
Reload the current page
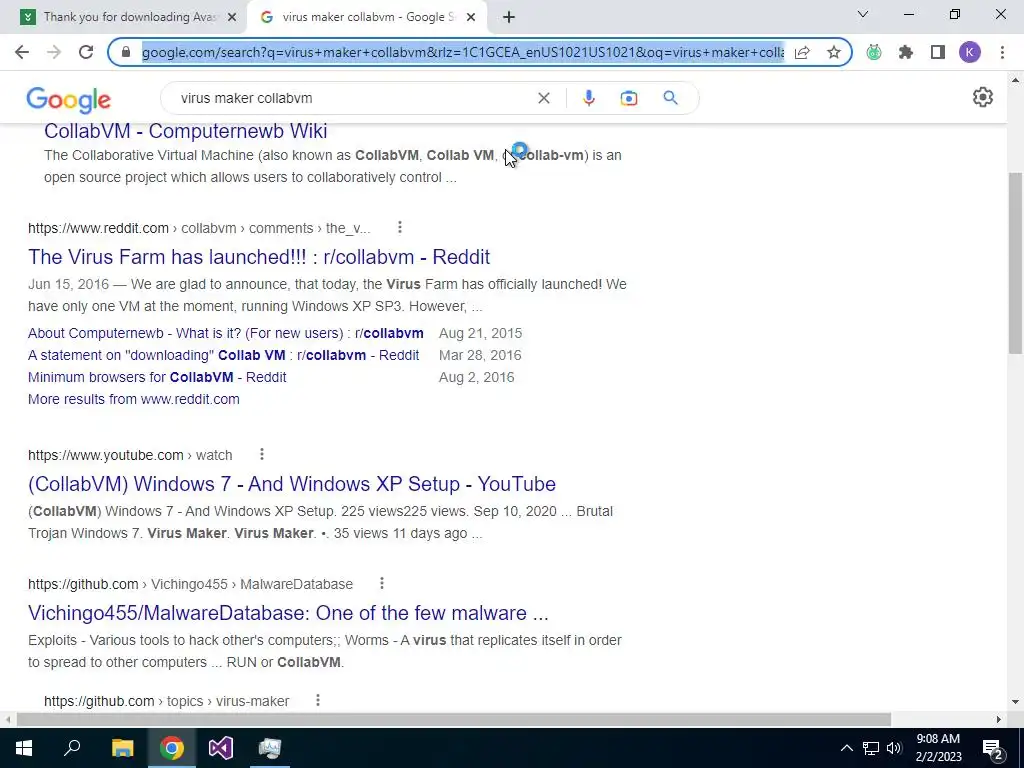(86, 52)
